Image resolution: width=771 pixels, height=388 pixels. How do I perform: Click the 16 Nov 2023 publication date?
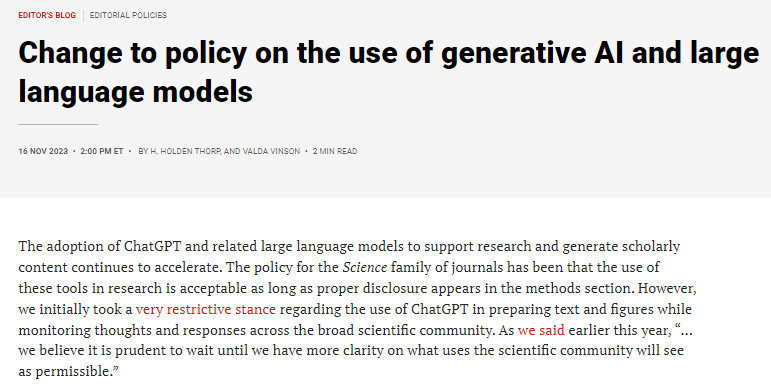pyautogui.click(x=43, y=151)
